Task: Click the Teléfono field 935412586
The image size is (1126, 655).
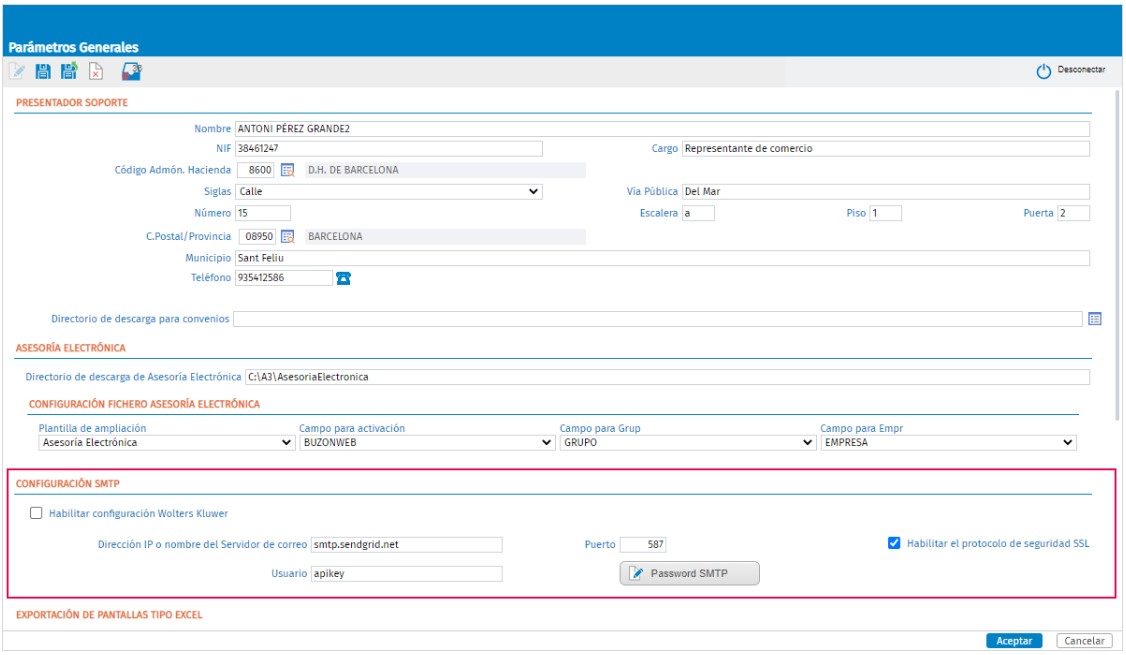Action: click(284, 278)
